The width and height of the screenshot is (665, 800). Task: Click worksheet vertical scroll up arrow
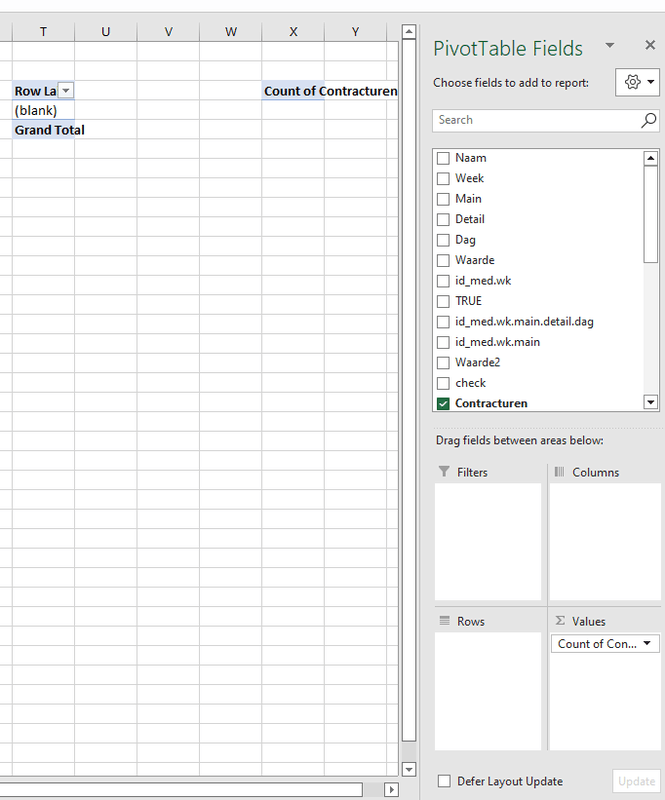[409, 32]
